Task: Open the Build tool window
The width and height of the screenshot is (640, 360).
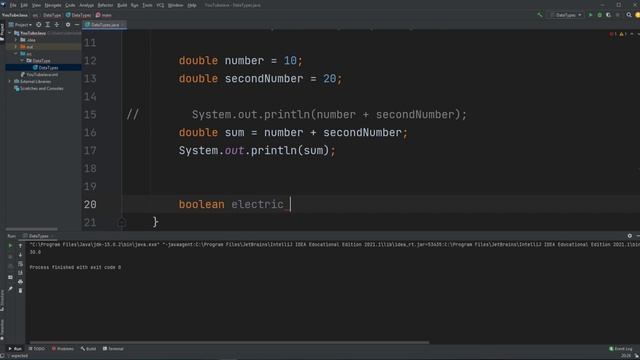Action: (x=88, y=349)
